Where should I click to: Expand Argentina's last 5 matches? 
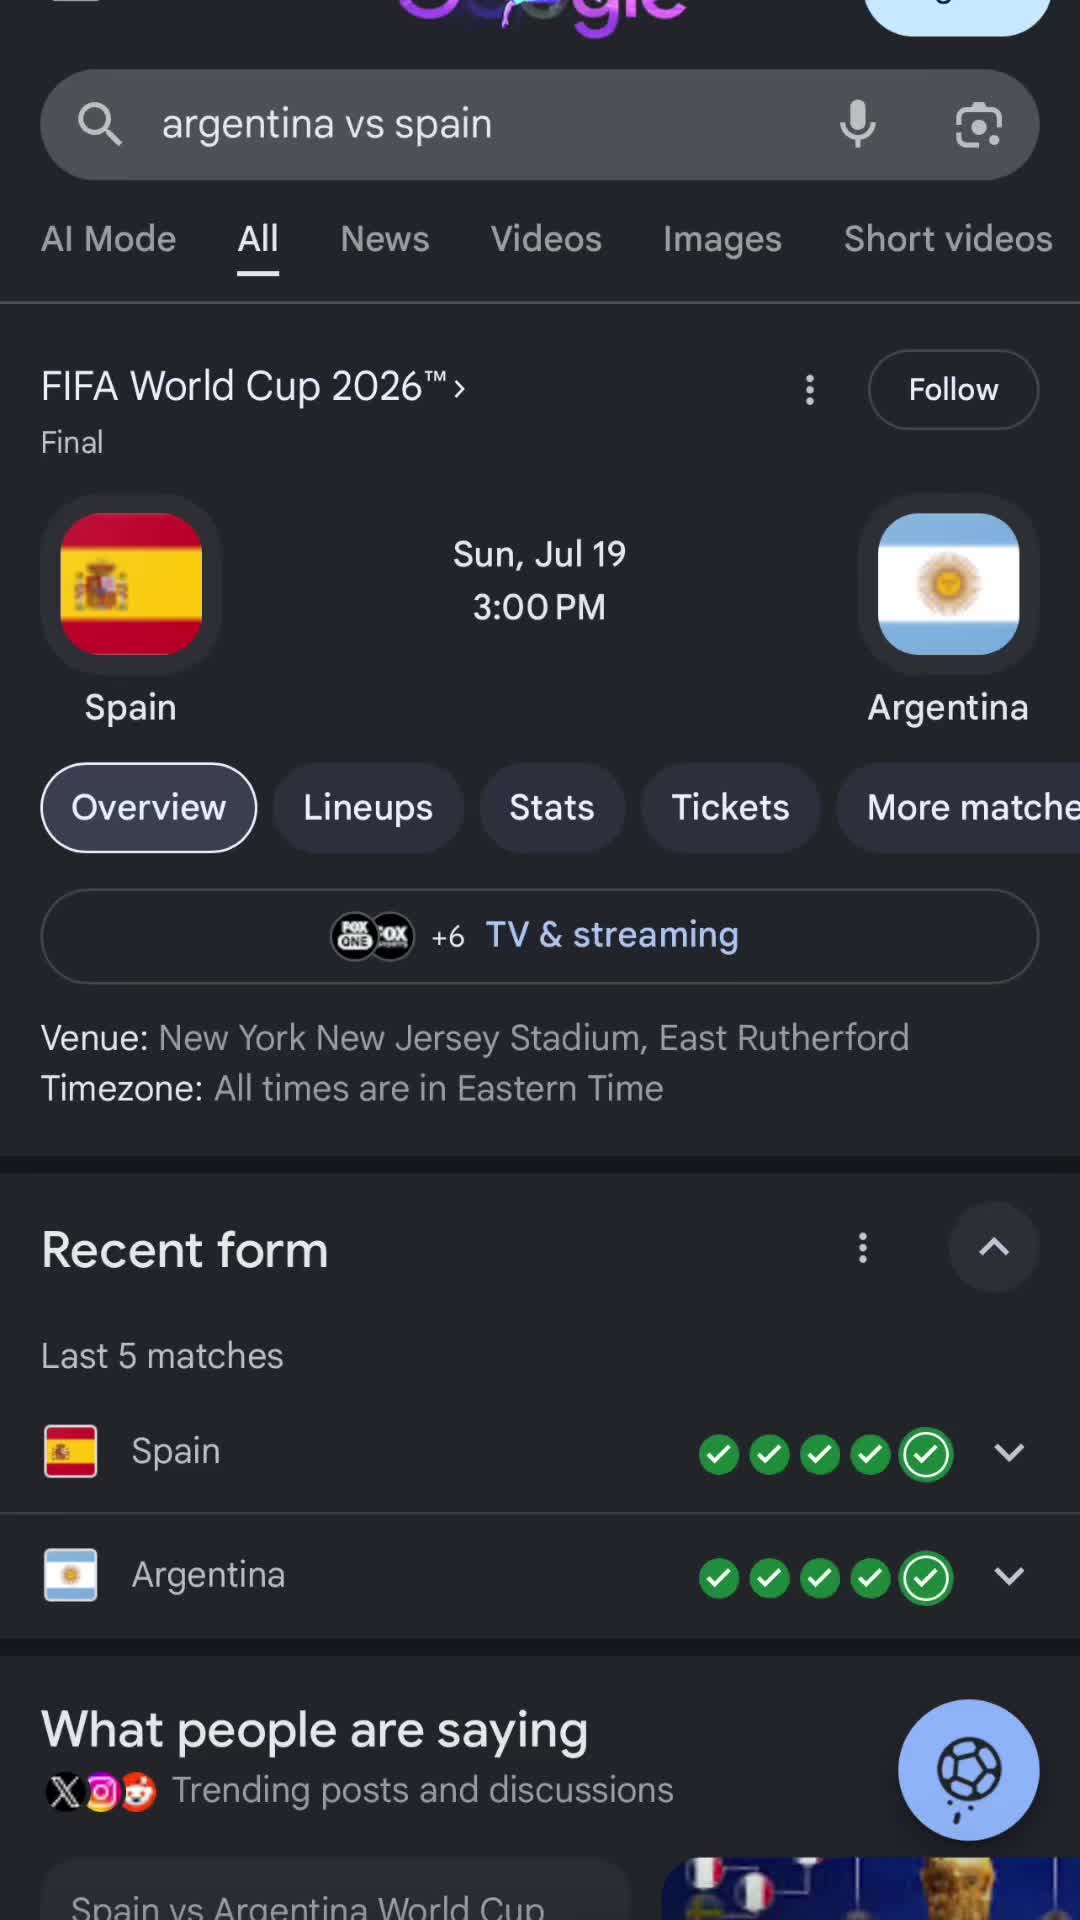point(1009,1576)
